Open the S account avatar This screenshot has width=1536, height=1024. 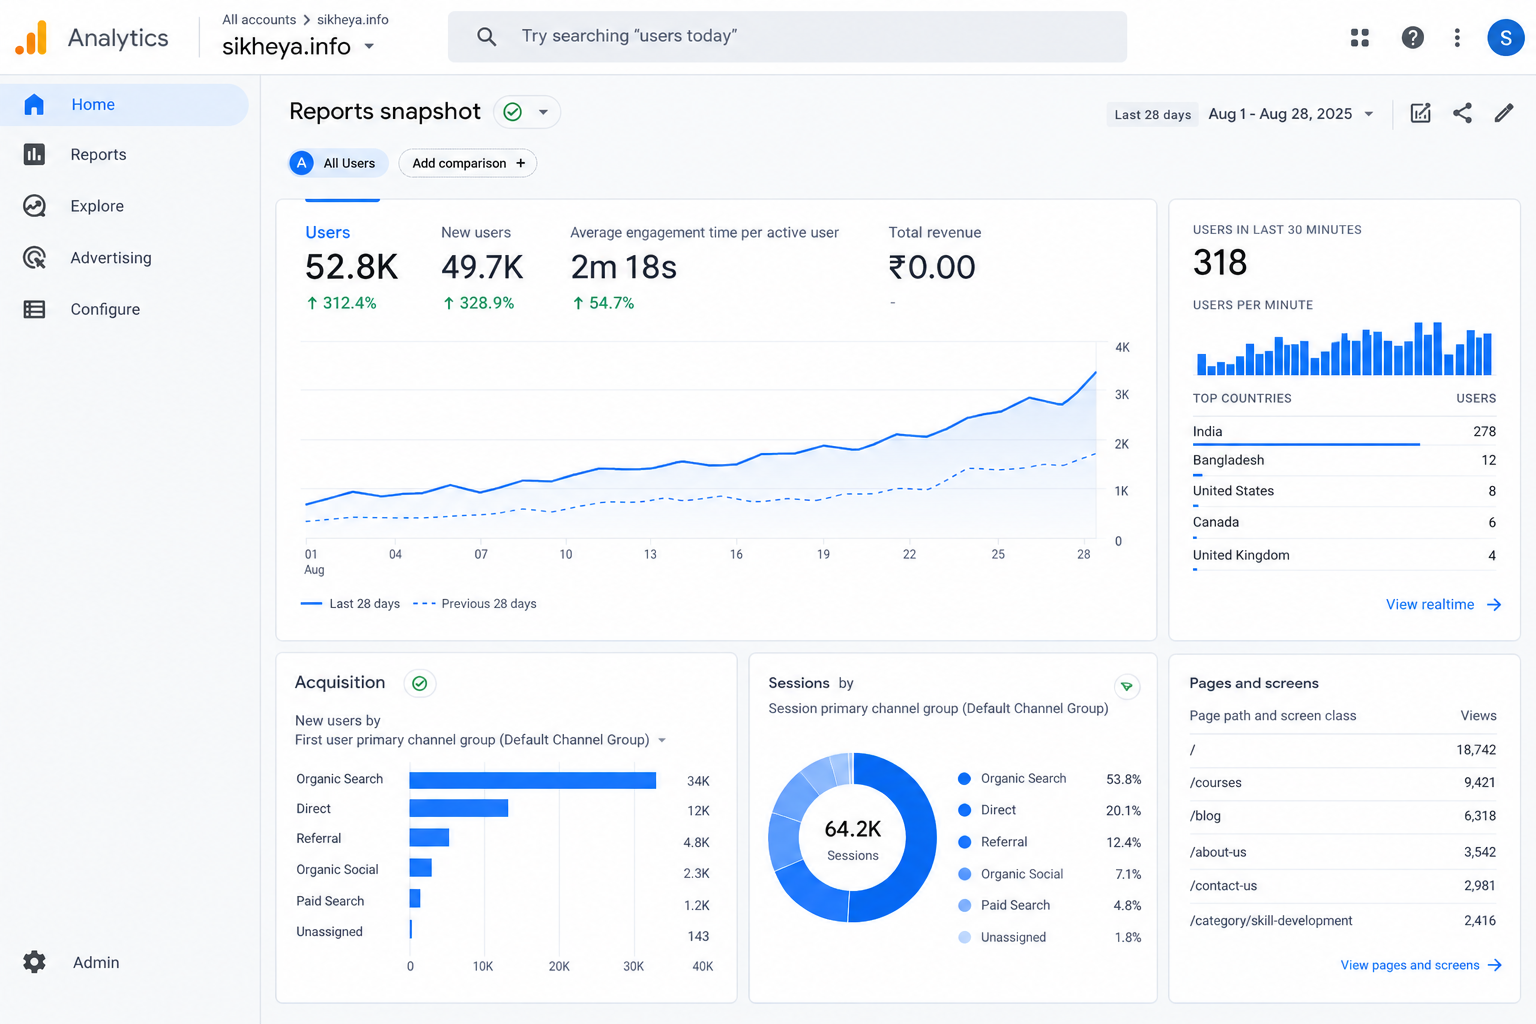coord(1505,38)
